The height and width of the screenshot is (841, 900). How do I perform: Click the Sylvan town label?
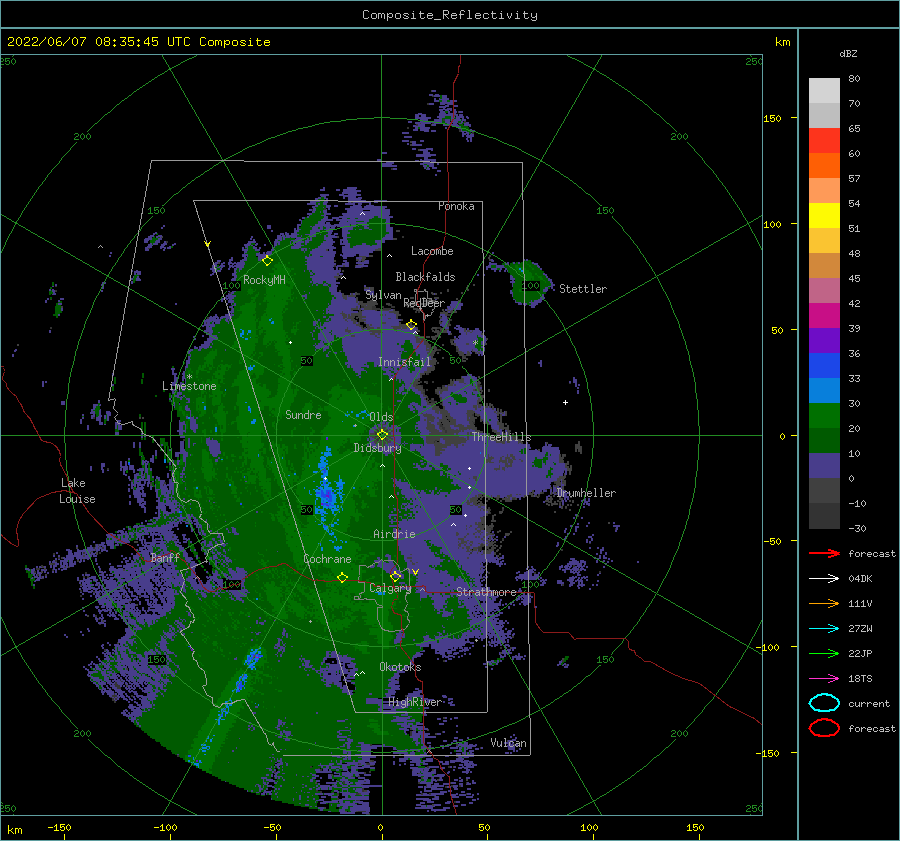(x=383, y=295)
